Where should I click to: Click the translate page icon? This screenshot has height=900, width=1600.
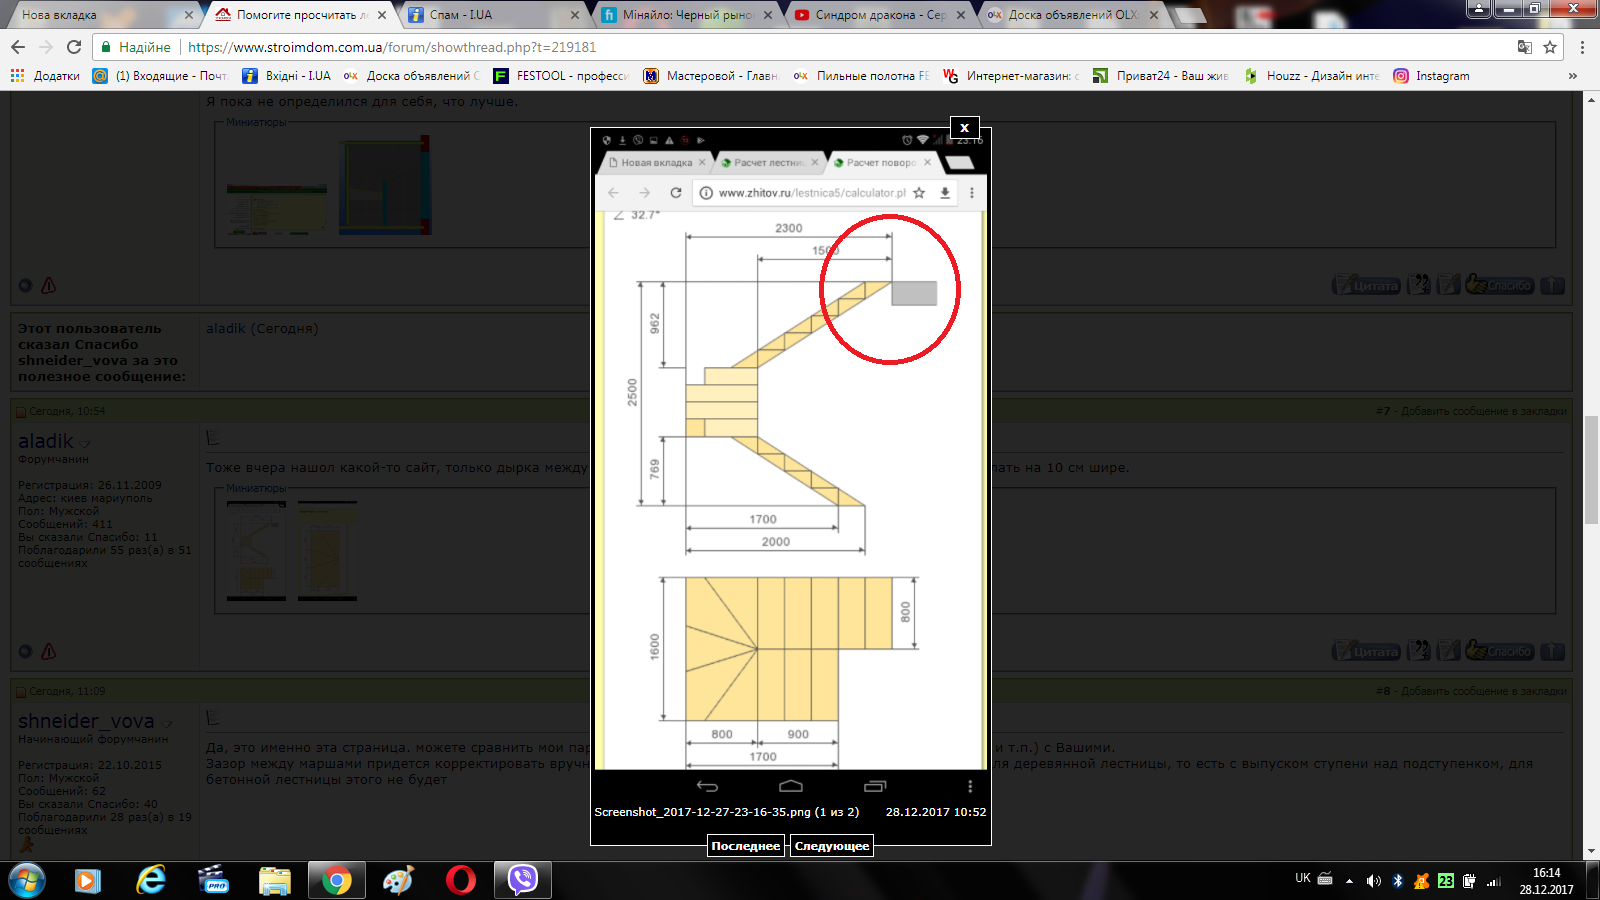point(1524,47)
